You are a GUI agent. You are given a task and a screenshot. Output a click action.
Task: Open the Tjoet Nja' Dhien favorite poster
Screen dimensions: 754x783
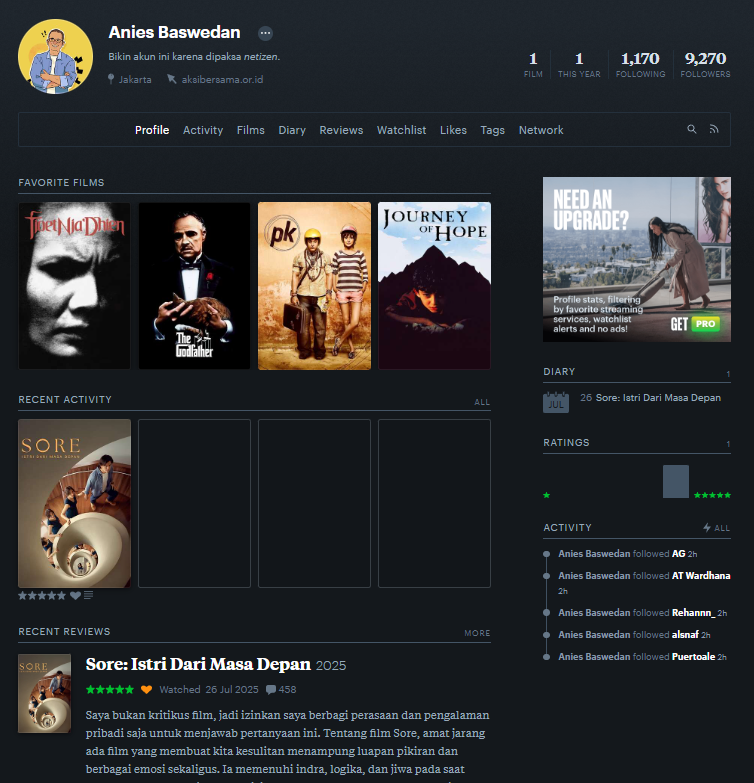(x=74, y=286)
